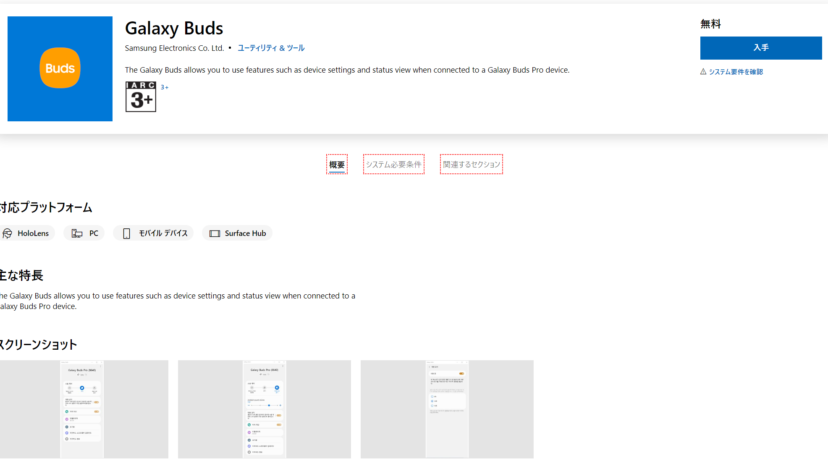This screenshot has width=828, height=466.
Task: Click the warning icon beside システム要件を確認
Action: [x=703, y=72]
